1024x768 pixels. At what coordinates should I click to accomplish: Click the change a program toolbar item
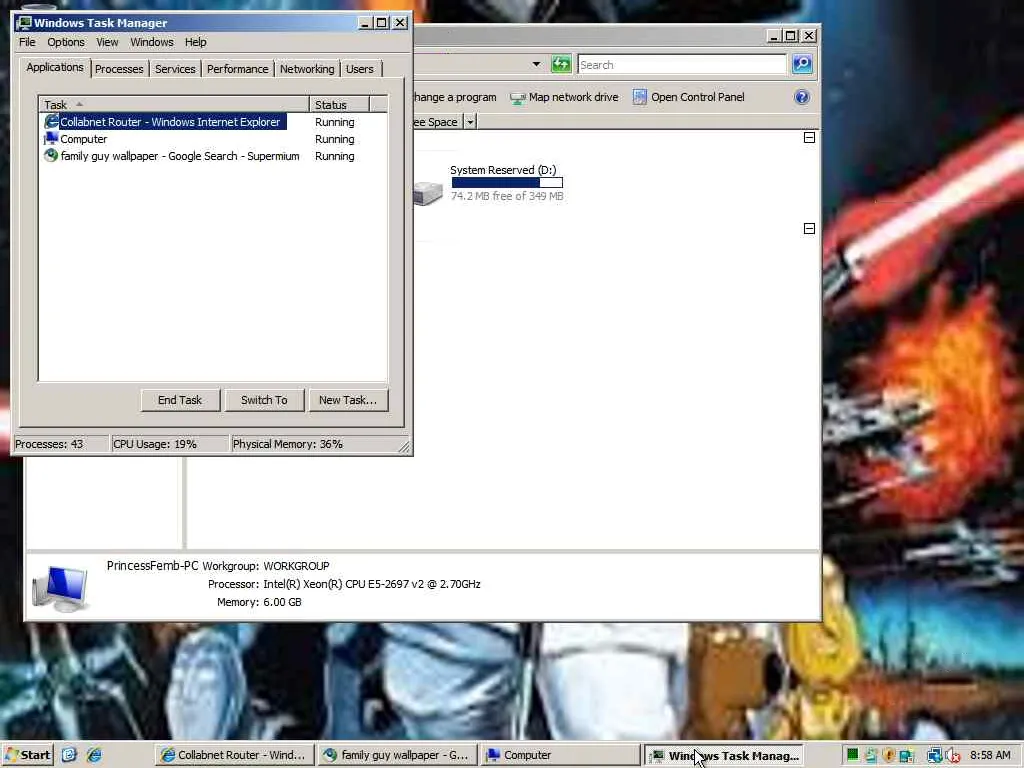455,97
